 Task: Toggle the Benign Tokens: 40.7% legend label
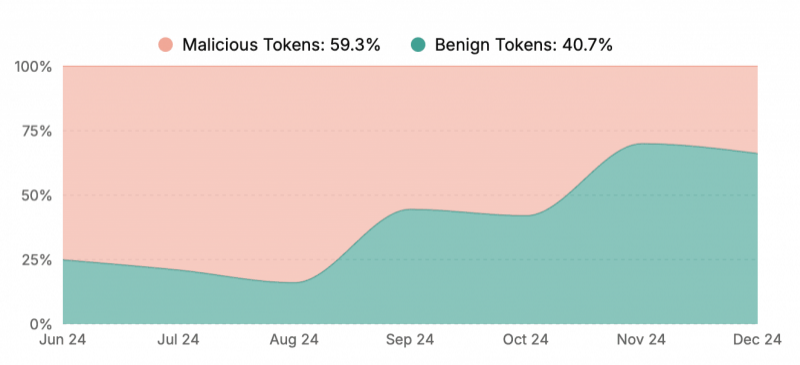(523, 45)
